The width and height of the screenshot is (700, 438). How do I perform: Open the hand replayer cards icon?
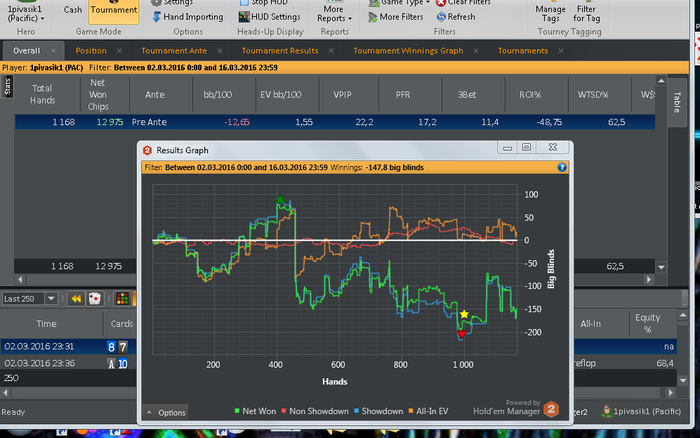(95, 299)
